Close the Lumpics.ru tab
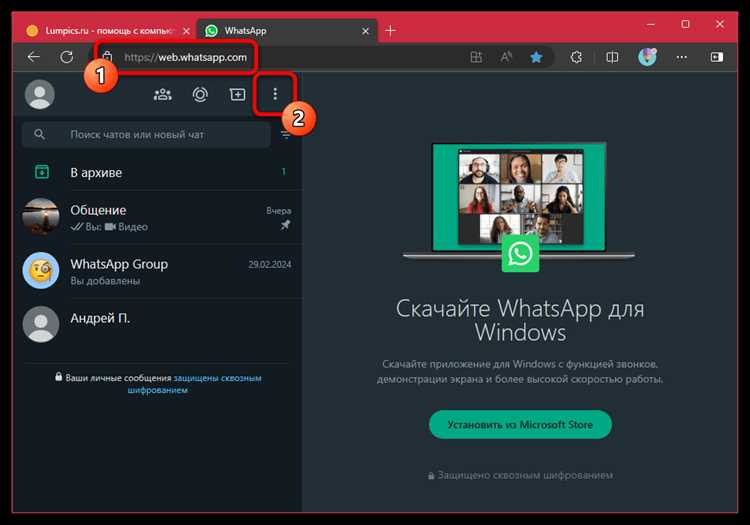The height and width of the screenshot is (525, 750). [x=187, y=31]
